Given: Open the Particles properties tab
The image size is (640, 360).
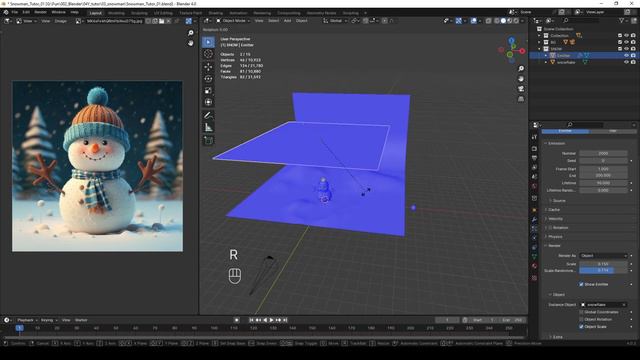Looking at the screenshot, I should pyautogui.click(x=534, y=229).
